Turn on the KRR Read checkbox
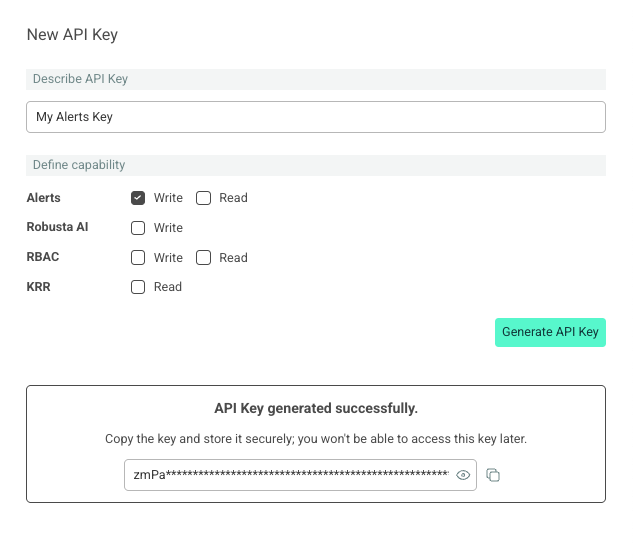633x558 pixels. 138,287
